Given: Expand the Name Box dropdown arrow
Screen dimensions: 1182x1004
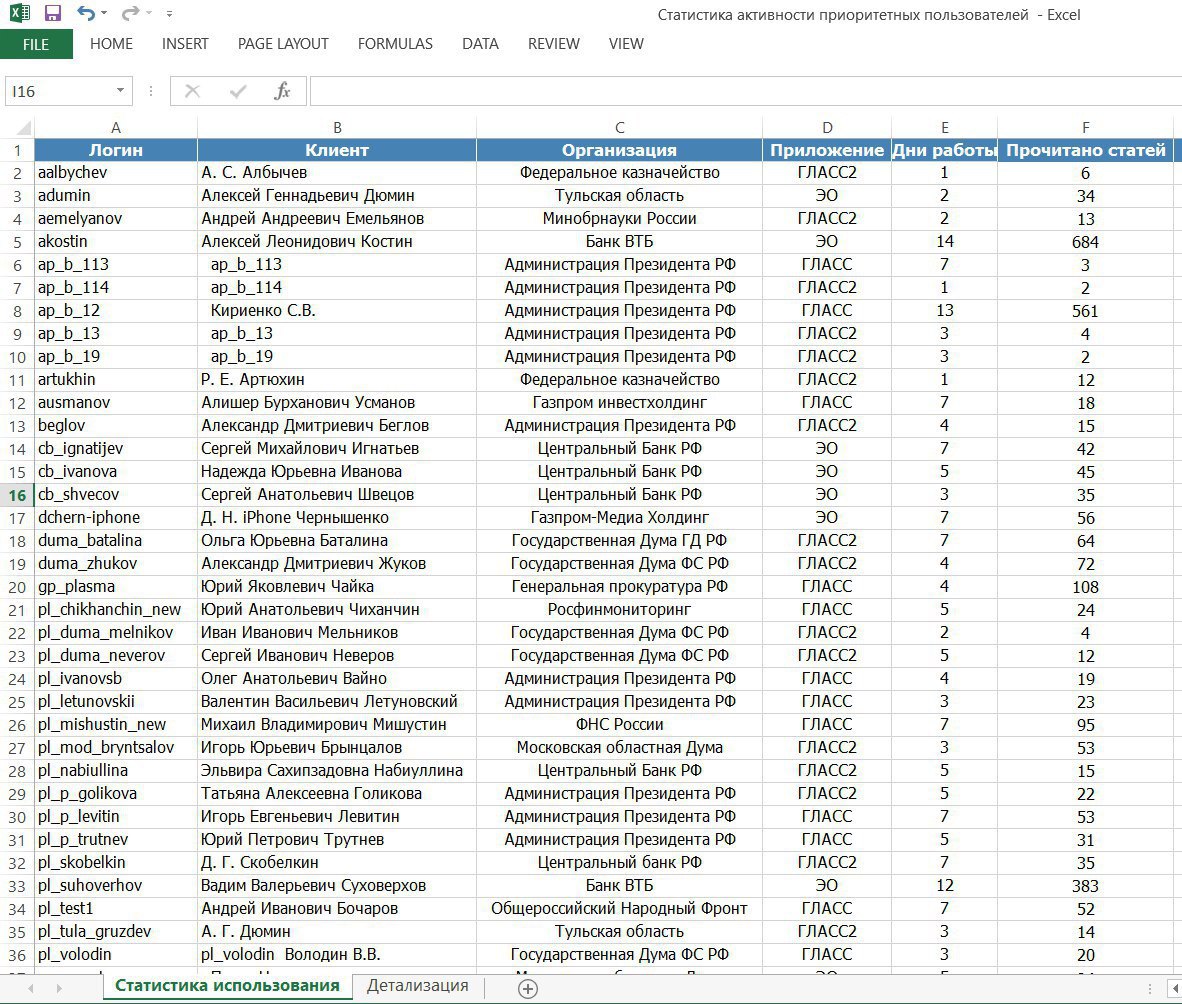Looking at the screenshot, I should click(121, 91).
